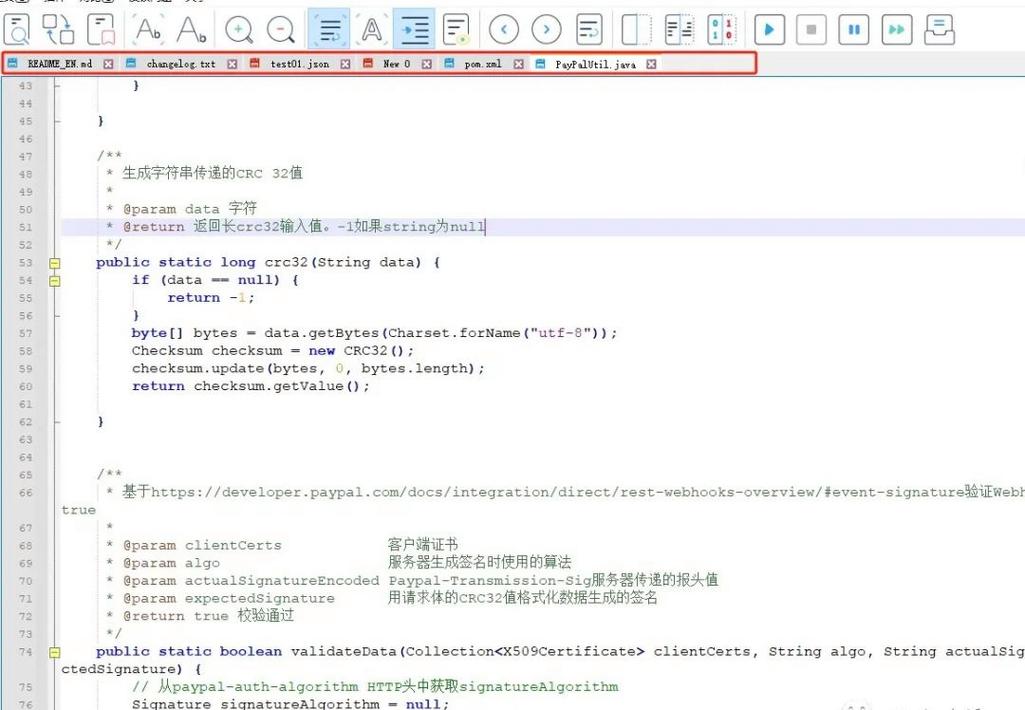Viewport: 1025px width, 710px height.
Task: Collapse the crc32 method at line 53
Action: pyautogui.click(x=55, y=263)
